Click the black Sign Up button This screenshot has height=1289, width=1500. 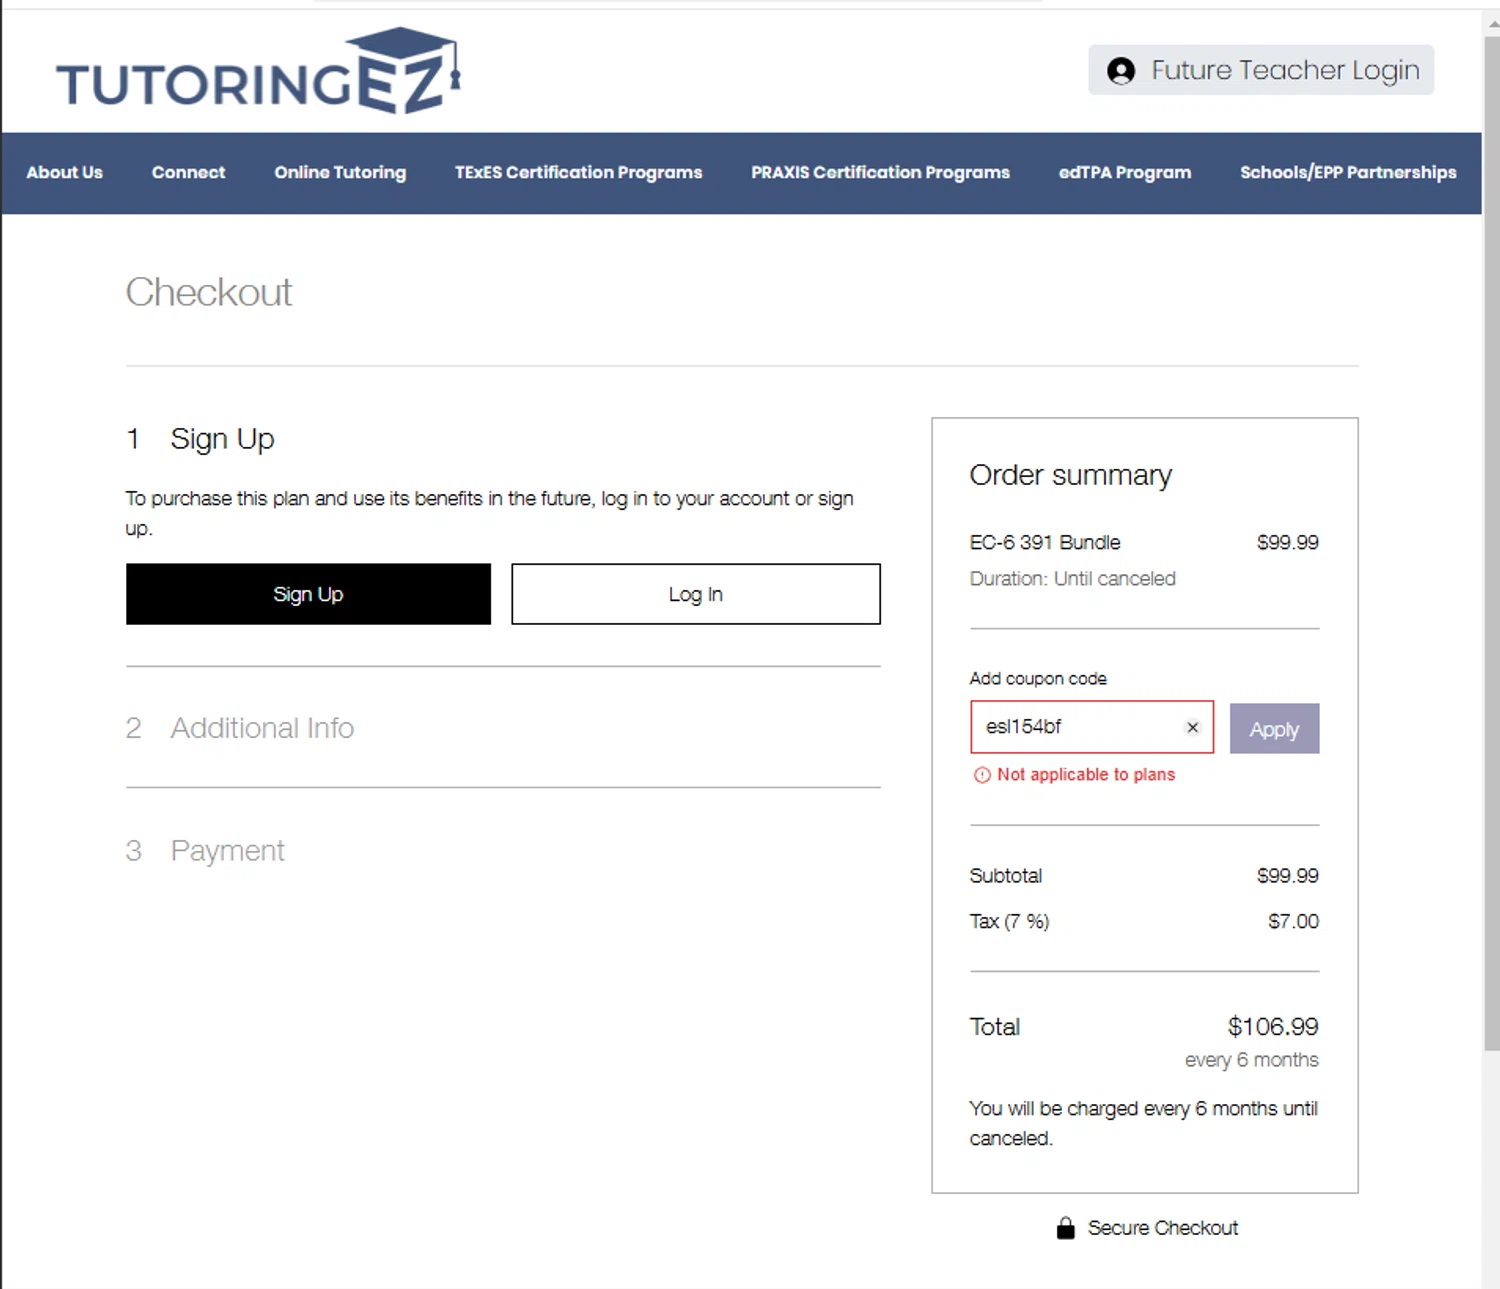(x=308, y=594)
